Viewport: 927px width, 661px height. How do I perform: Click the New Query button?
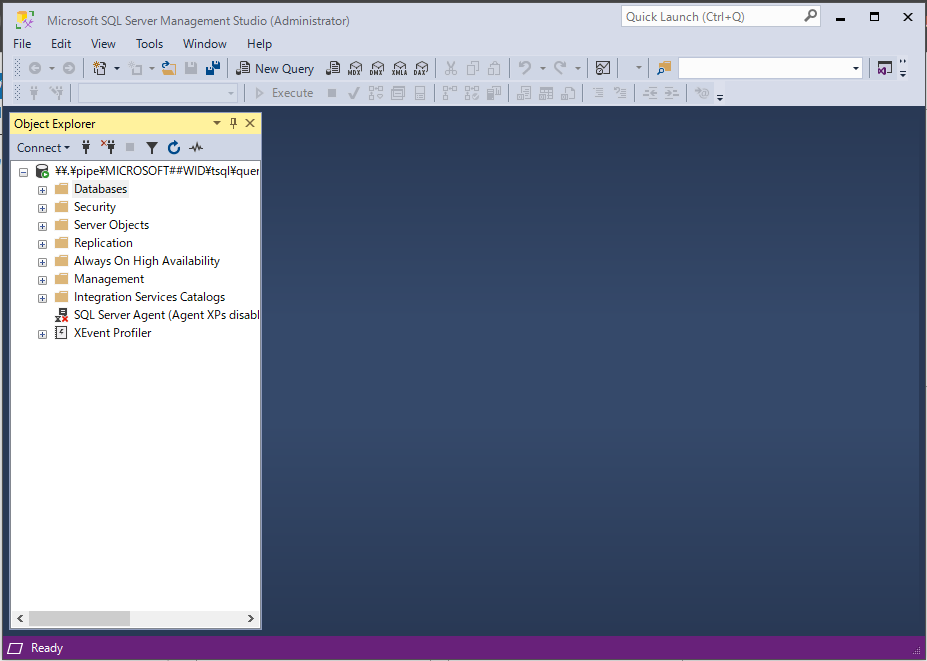click(275, 68)
